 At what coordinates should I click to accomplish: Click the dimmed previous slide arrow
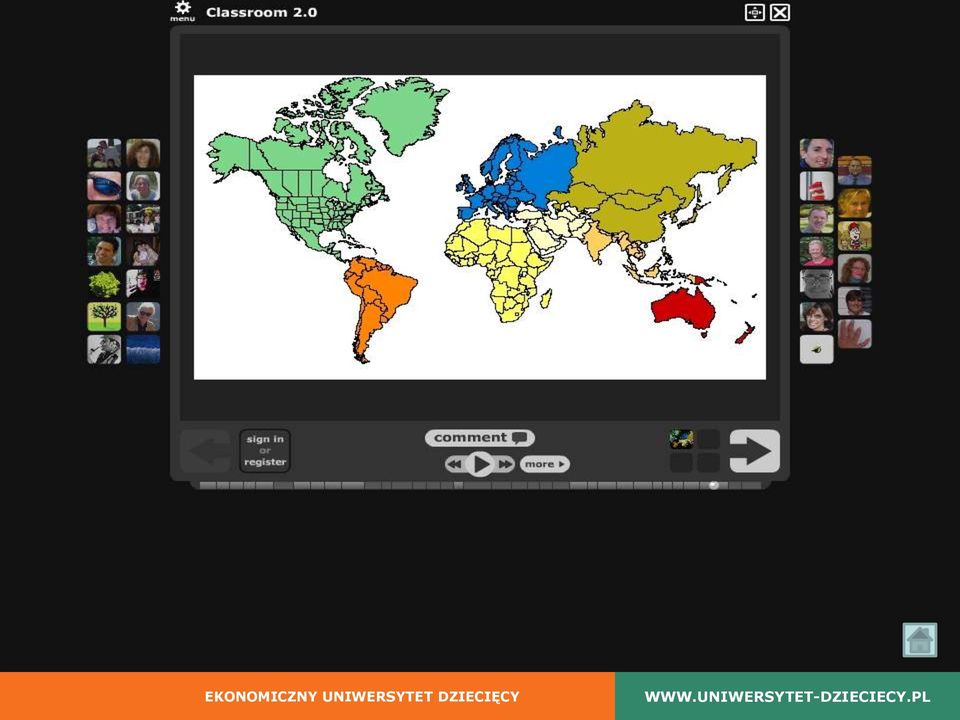206,451
